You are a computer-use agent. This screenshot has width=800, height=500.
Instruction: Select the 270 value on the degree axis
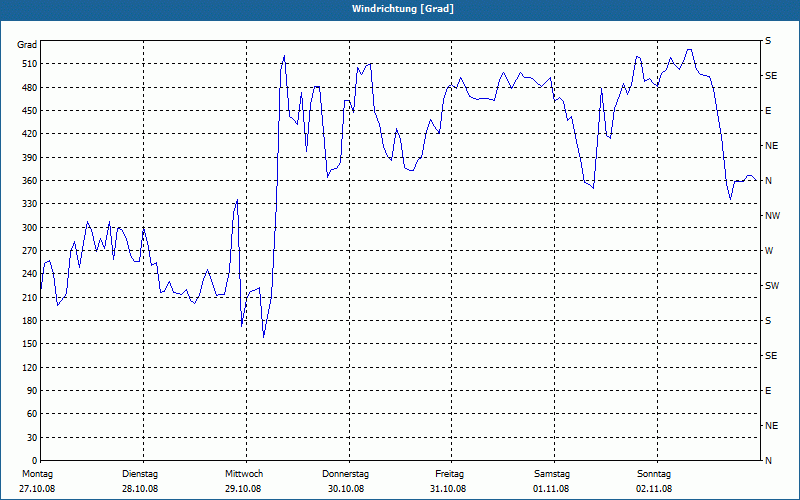(29, 251)
